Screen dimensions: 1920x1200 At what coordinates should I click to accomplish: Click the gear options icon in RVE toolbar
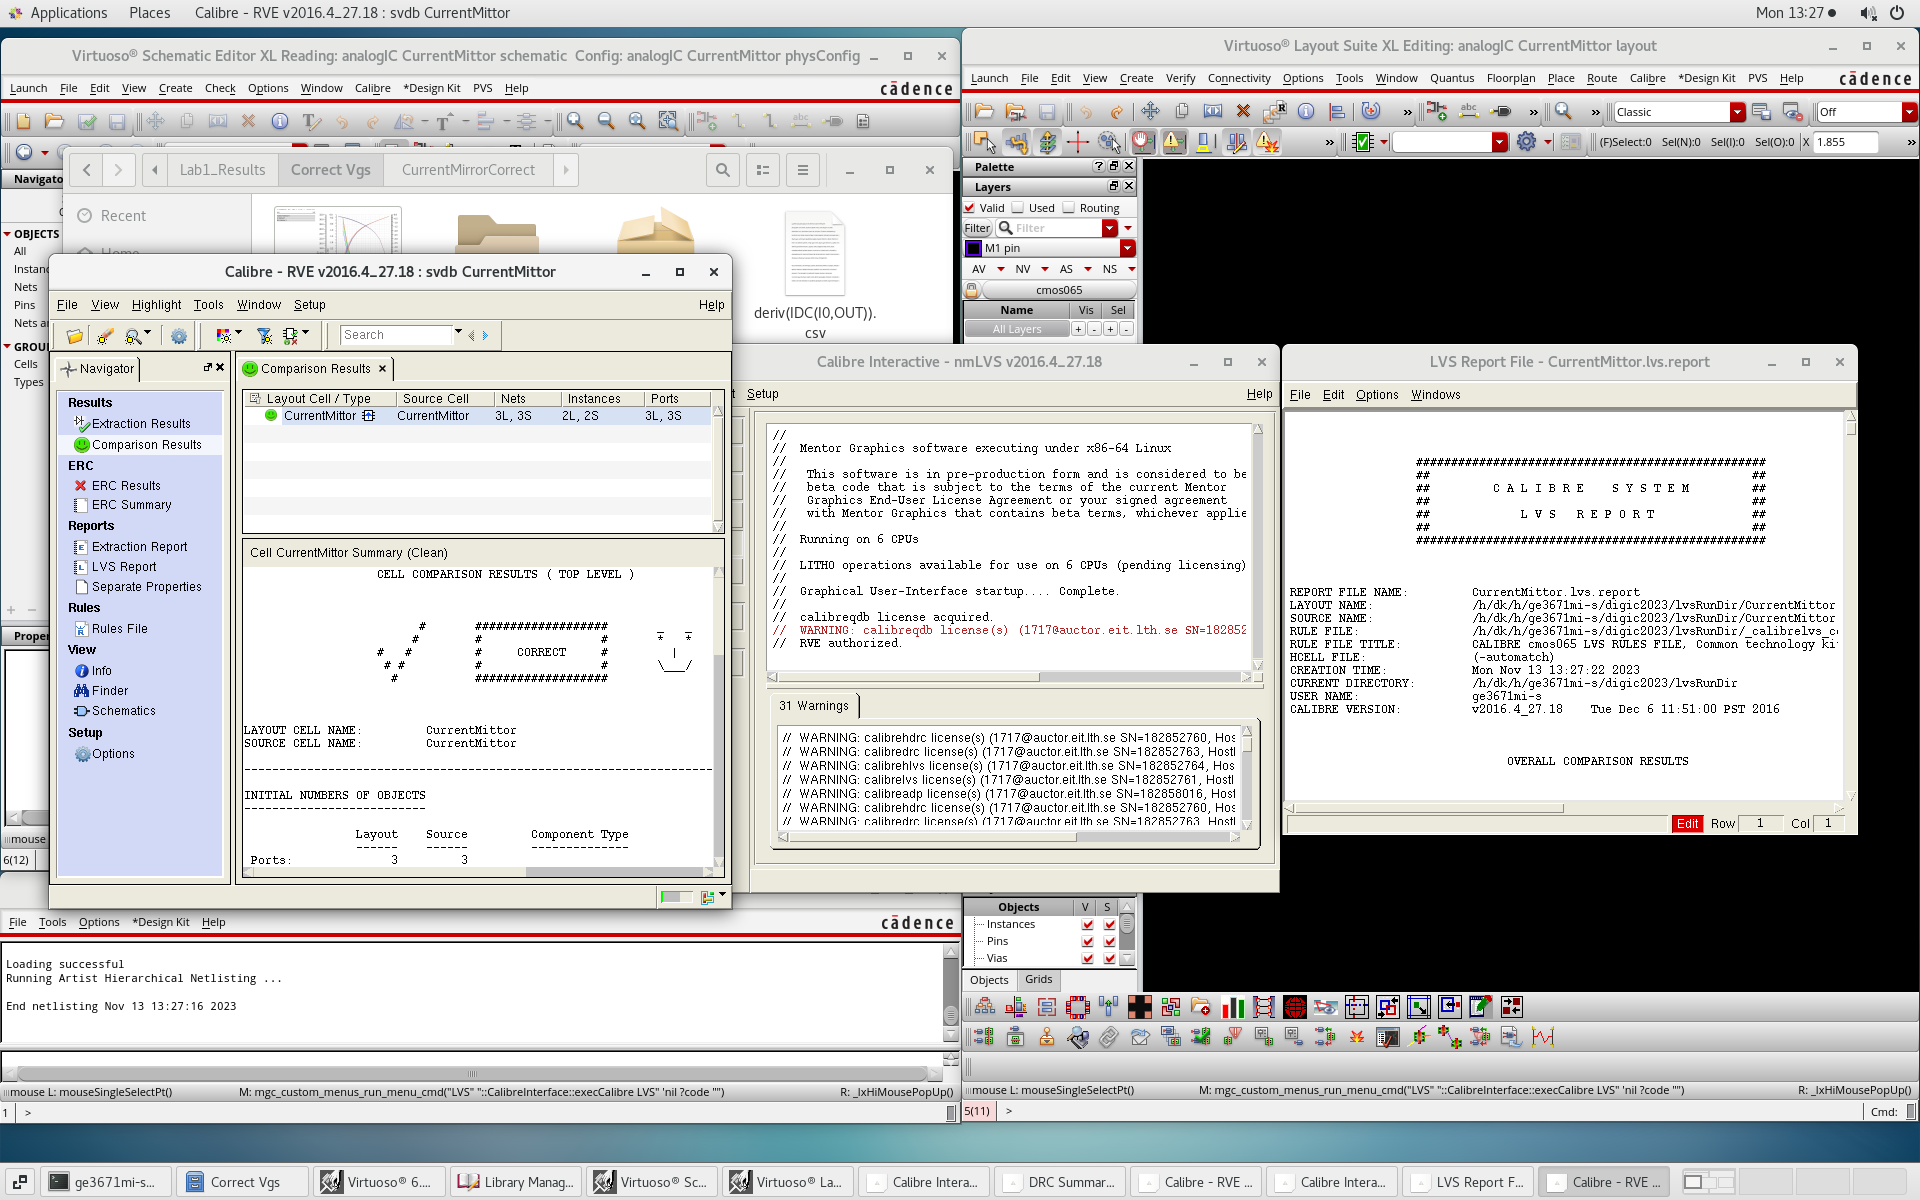coord(179,336)
